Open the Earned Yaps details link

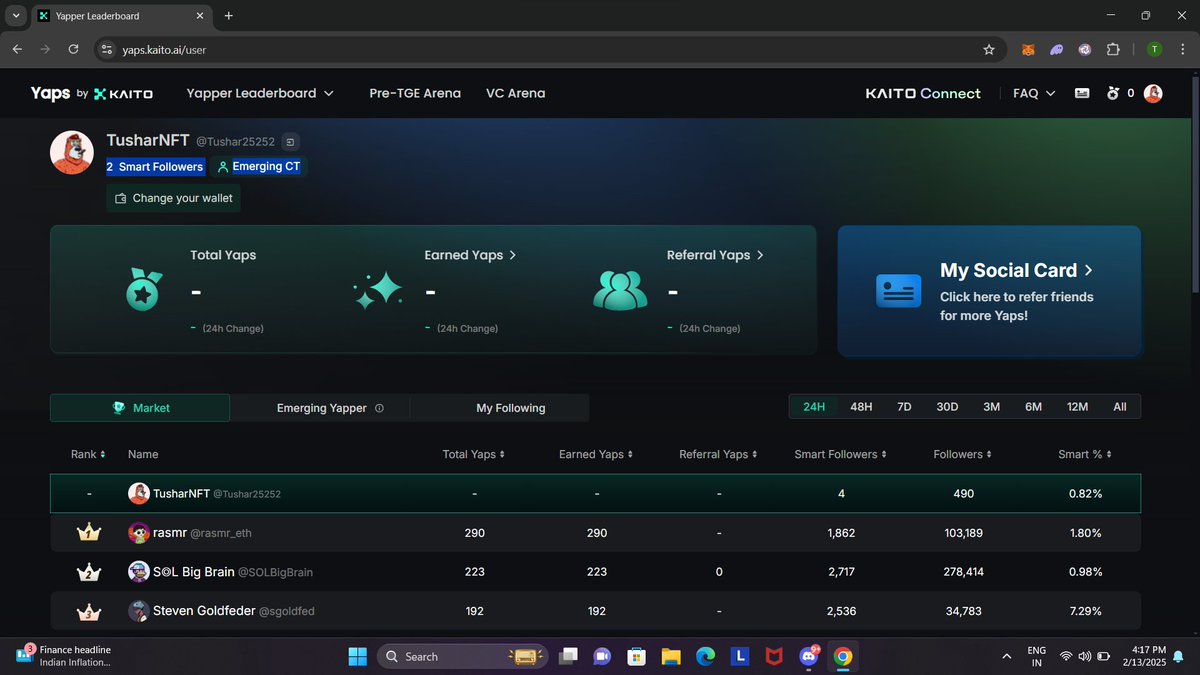tap(470, 255)
